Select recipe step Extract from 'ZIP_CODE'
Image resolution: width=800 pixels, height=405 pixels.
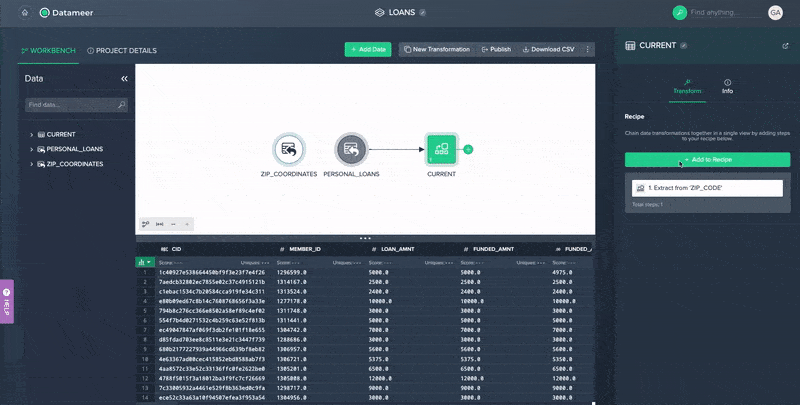coord(707,188)
